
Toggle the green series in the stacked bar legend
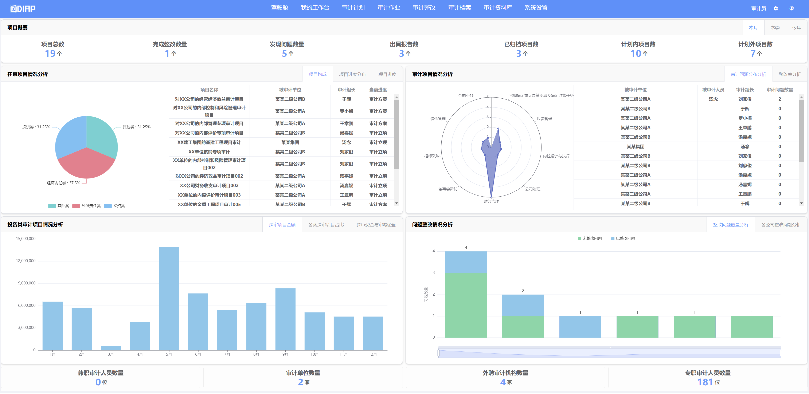(591, 238)
